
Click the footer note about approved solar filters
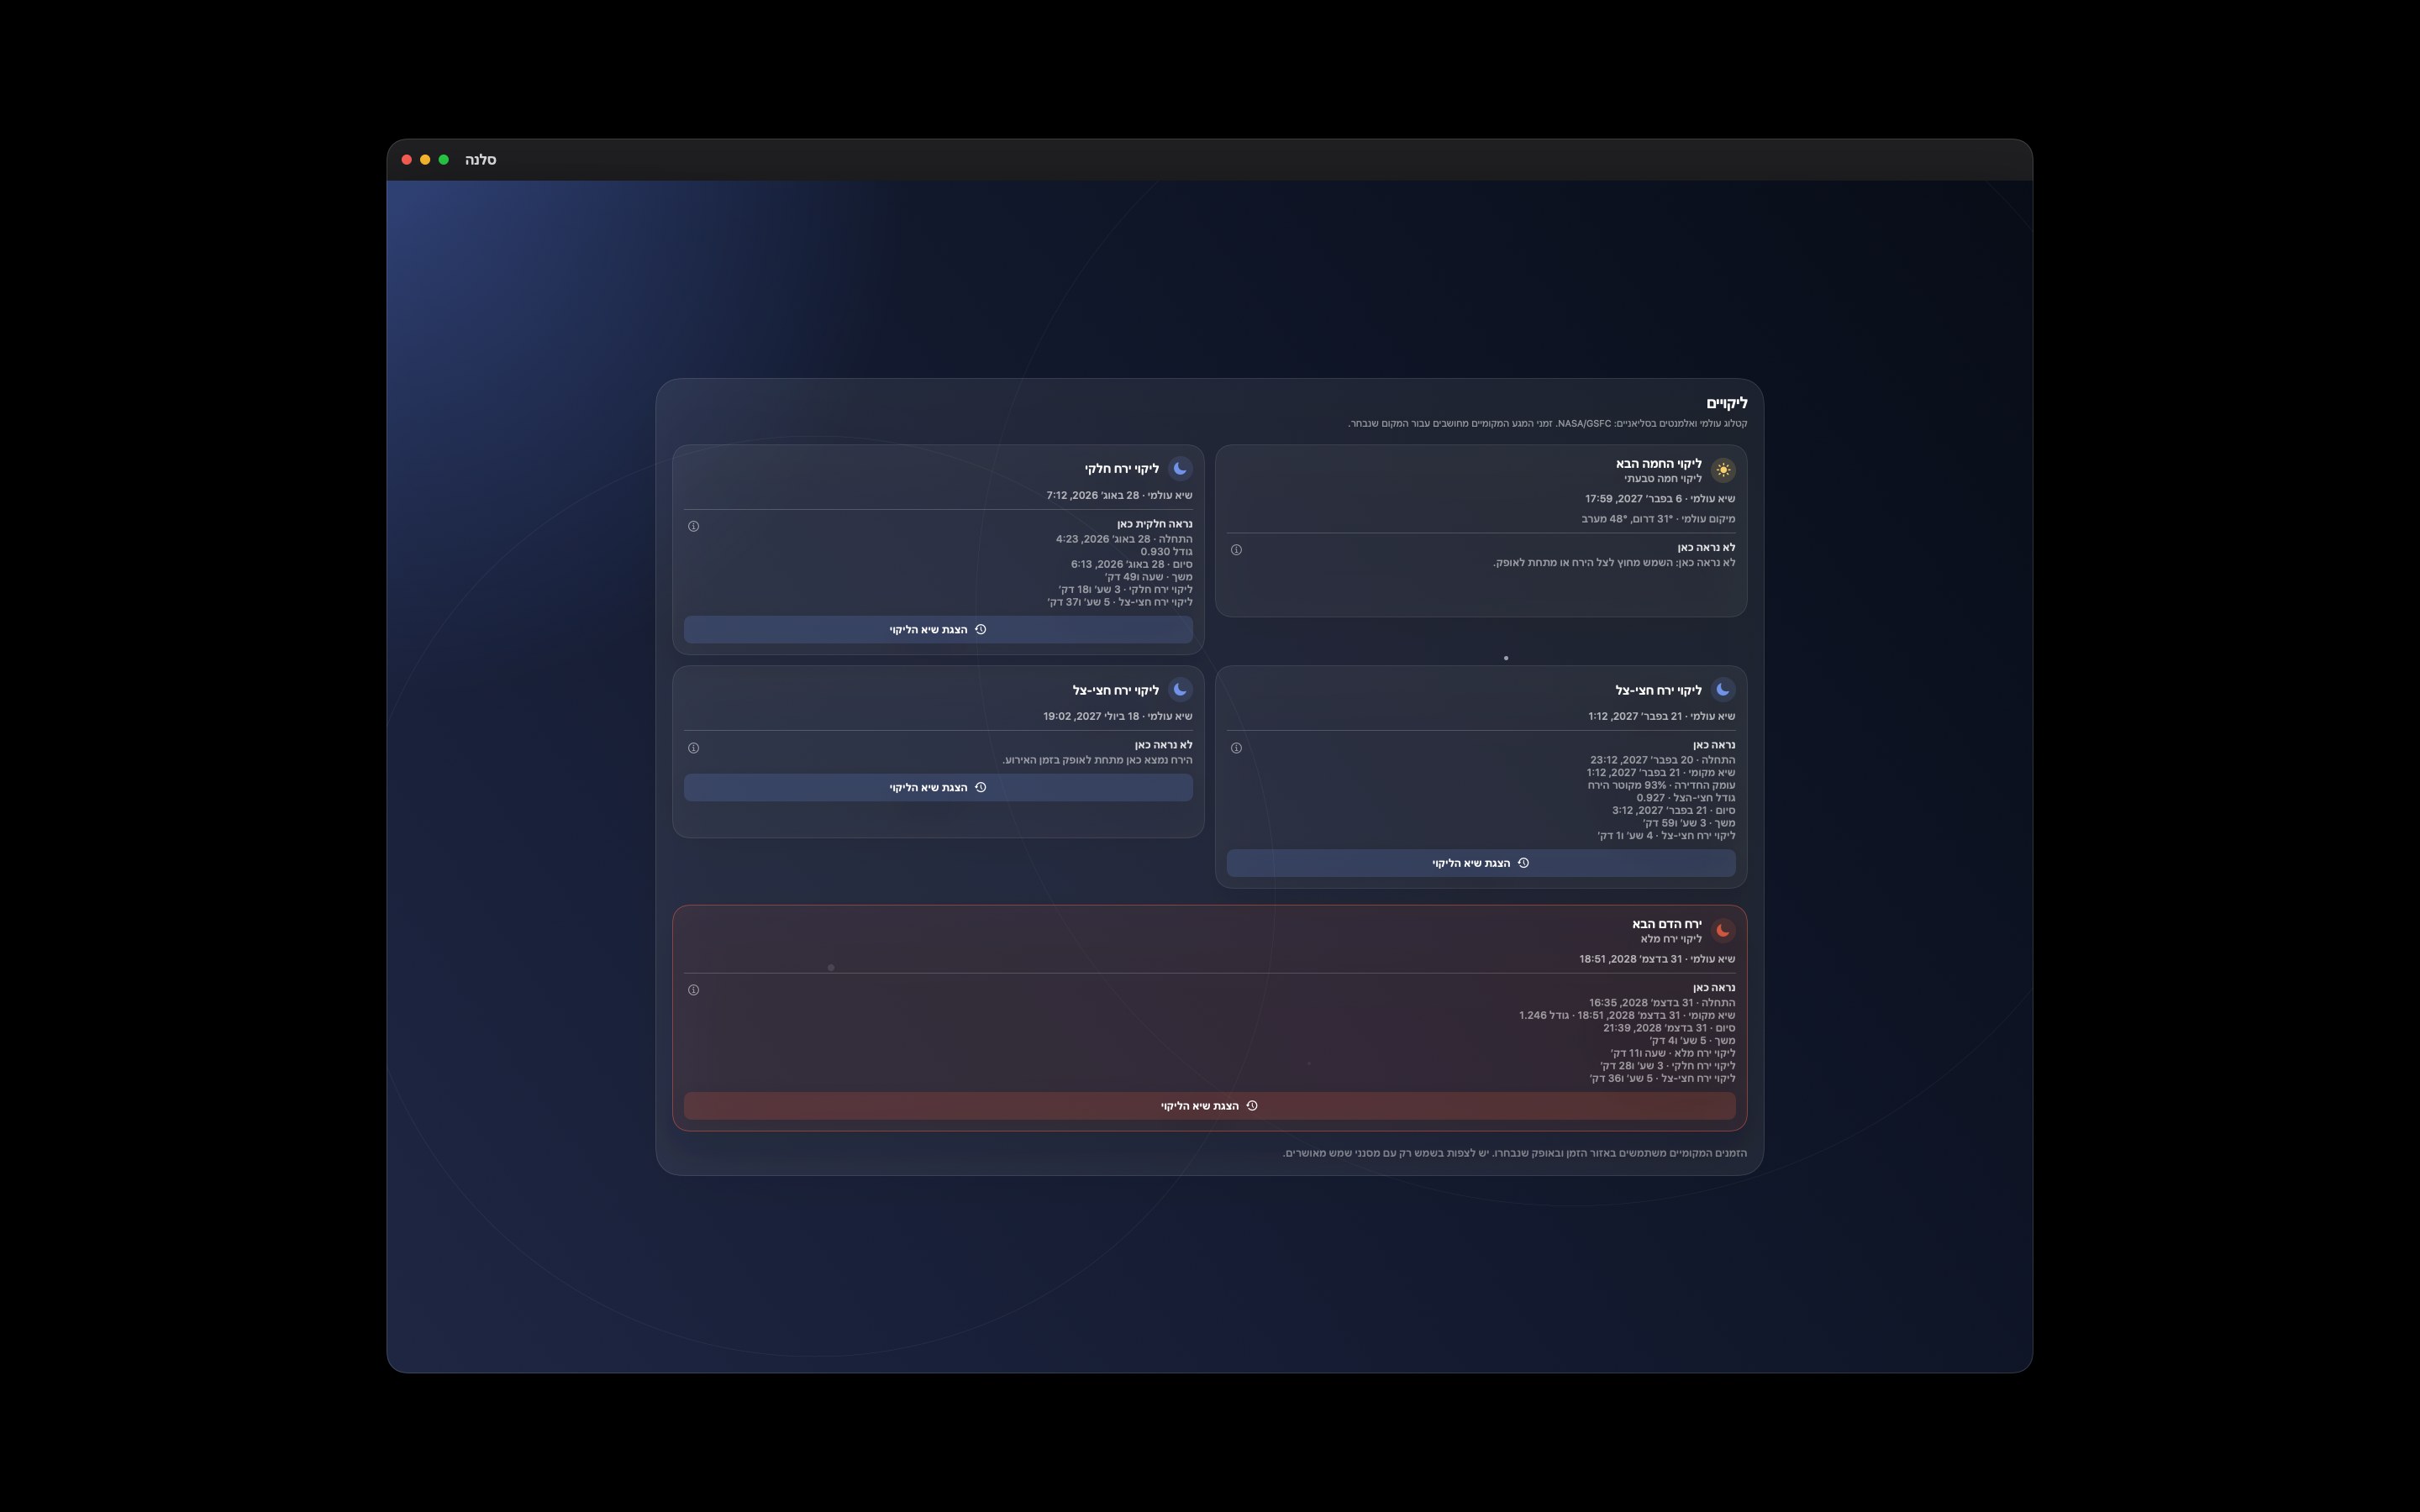coord(1515,1153)
